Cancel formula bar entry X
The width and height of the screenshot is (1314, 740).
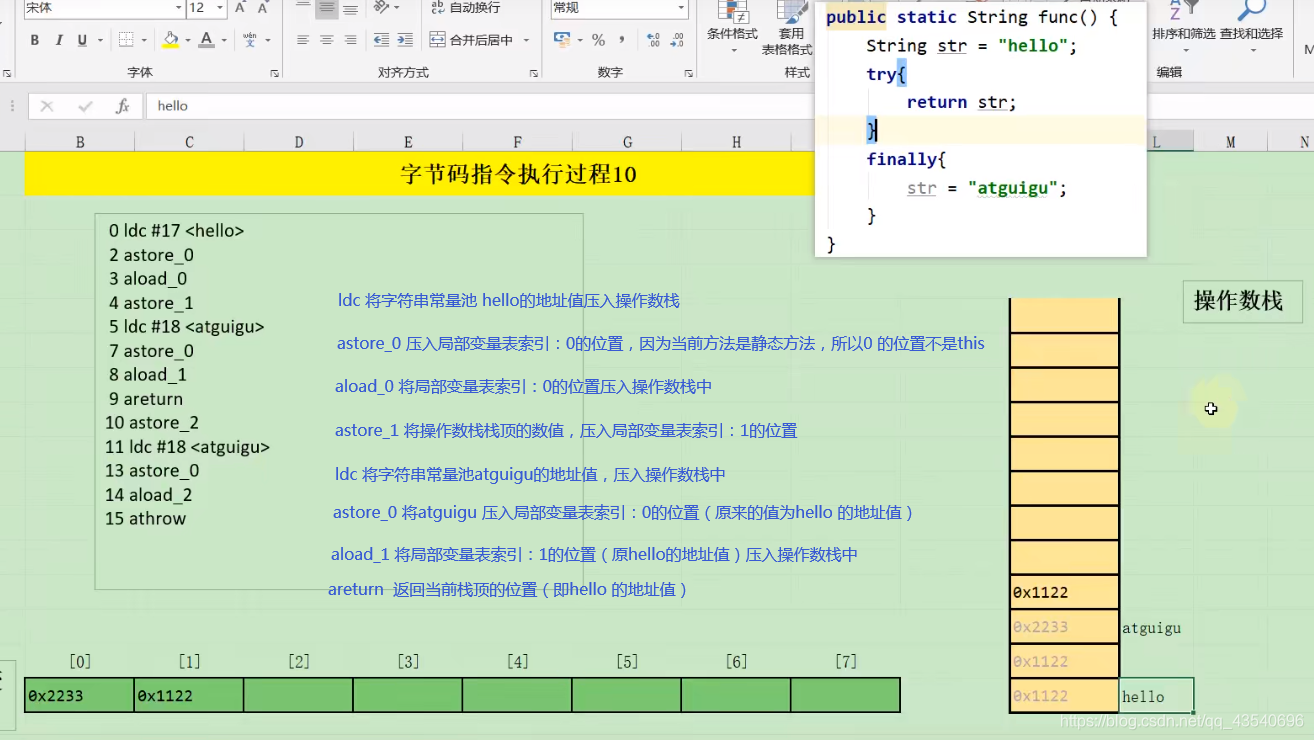(47, 106)
